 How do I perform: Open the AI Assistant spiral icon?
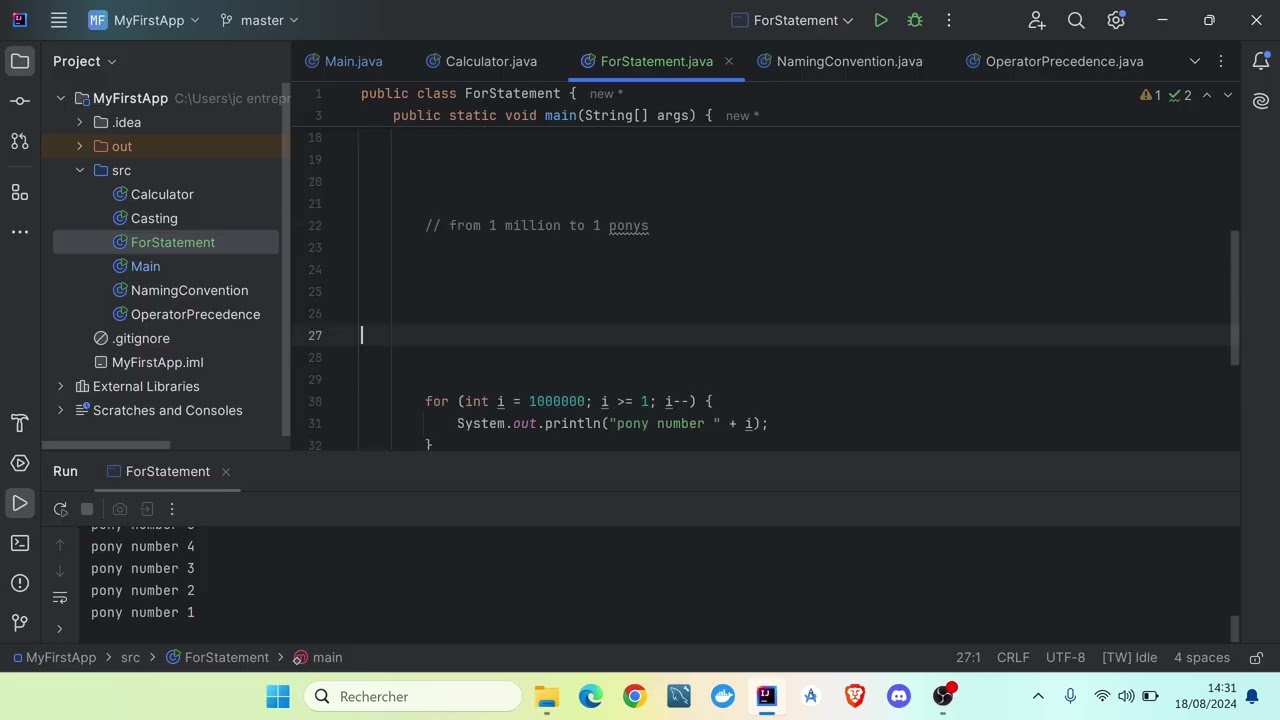click(x=1261, y=101)
